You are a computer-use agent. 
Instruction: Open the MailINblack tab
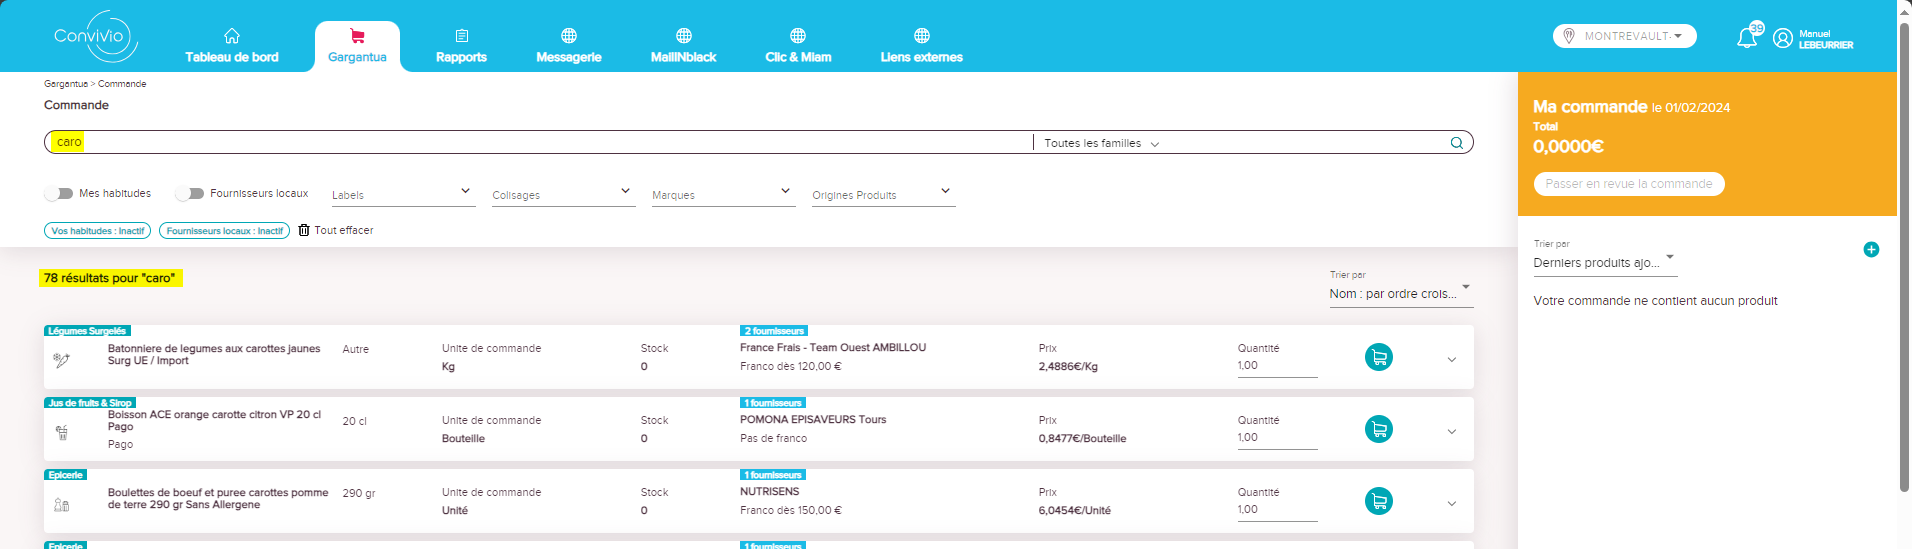click(x=684, y=46)
